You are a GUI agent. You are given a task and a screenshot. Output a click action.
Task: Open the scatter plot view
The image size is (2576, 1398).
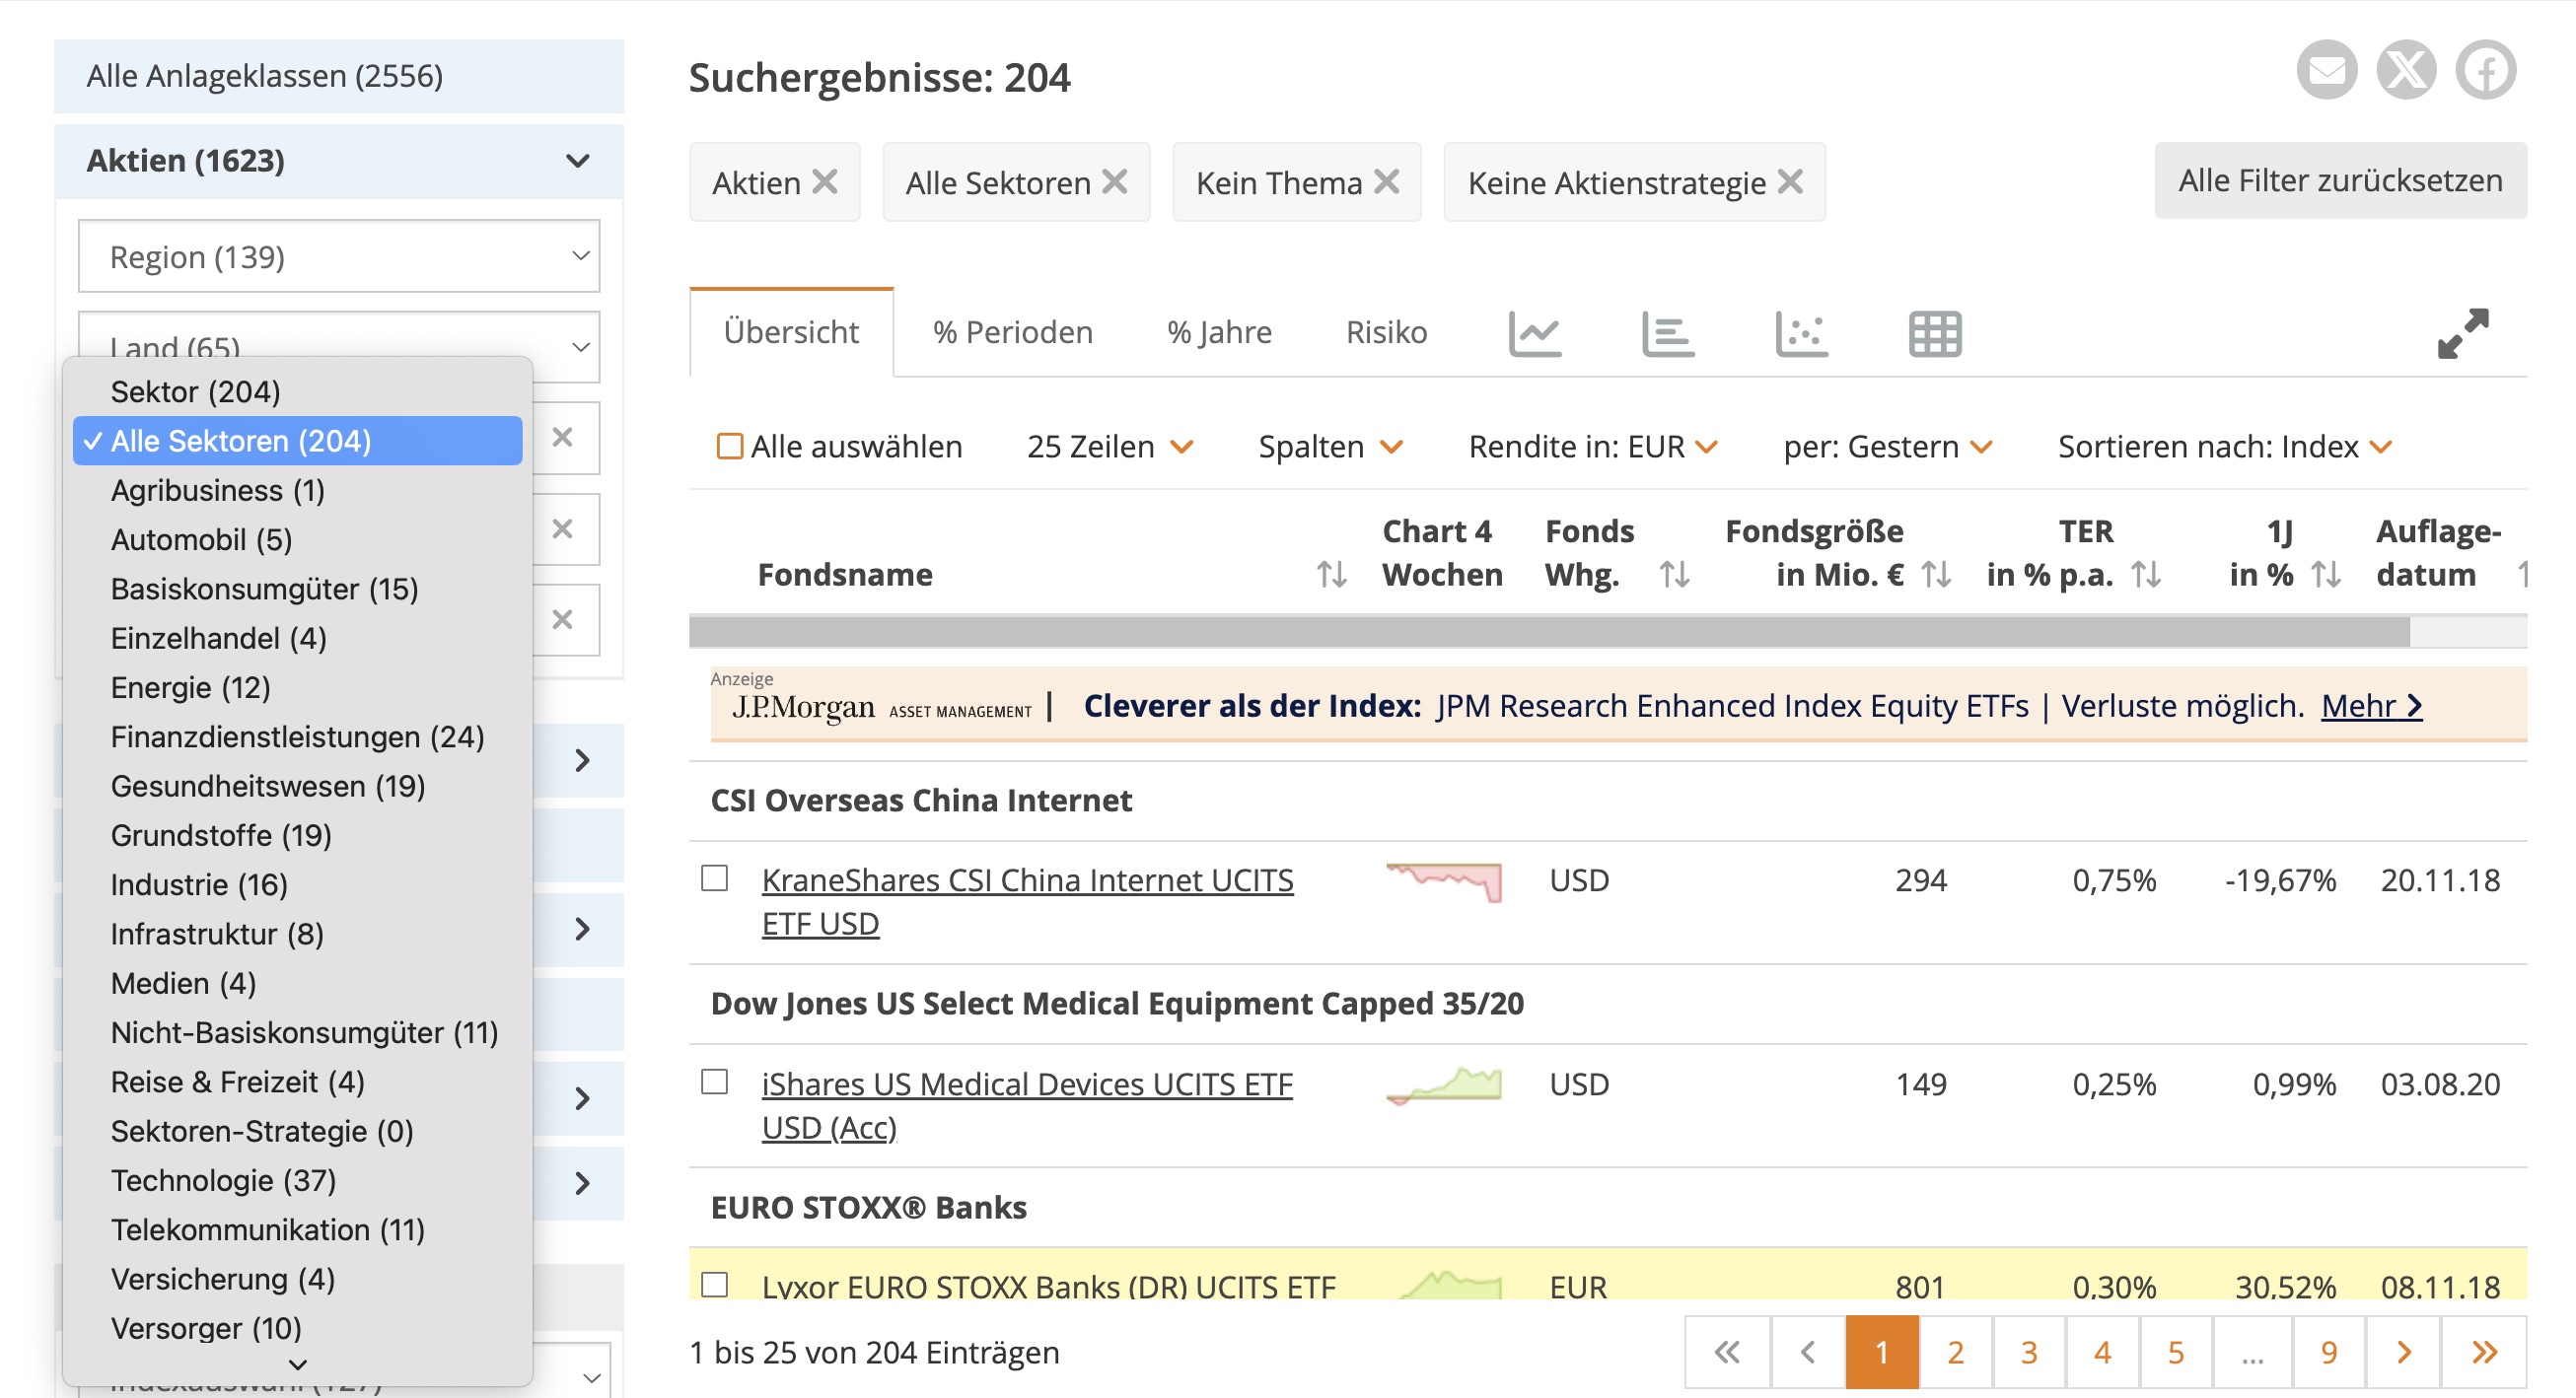[1801, 334]
